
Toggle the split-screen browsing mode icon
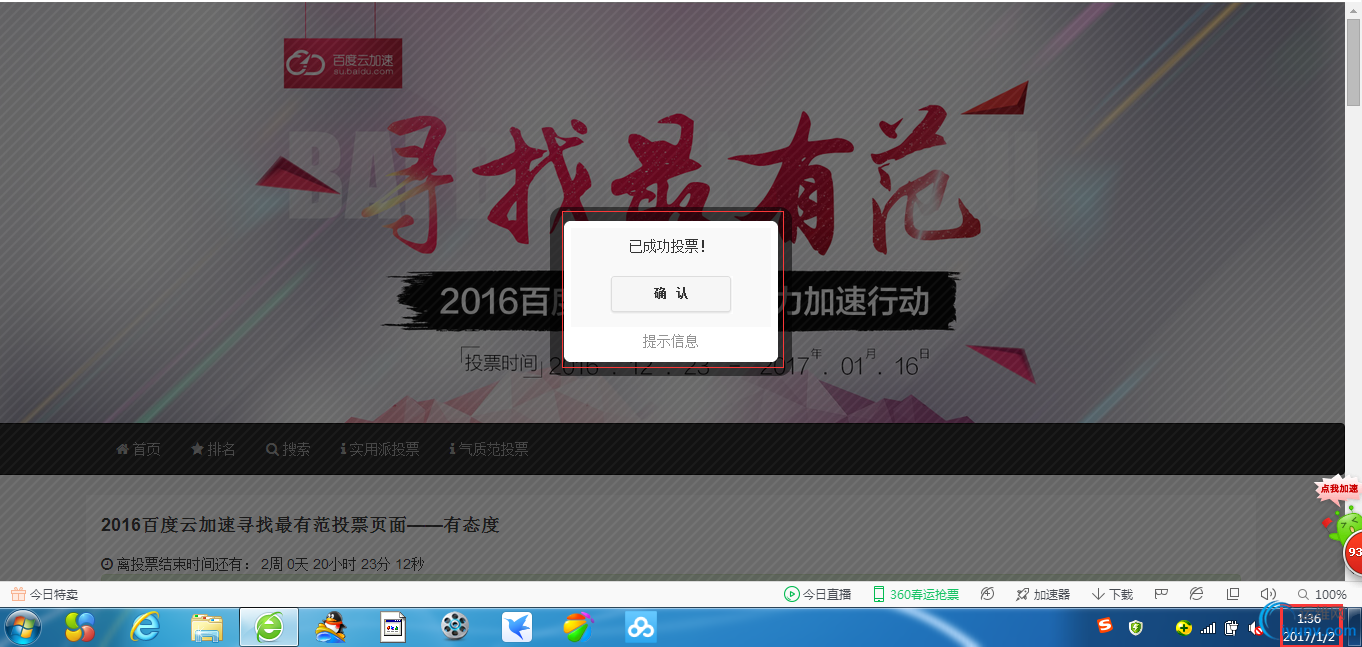1234,593
